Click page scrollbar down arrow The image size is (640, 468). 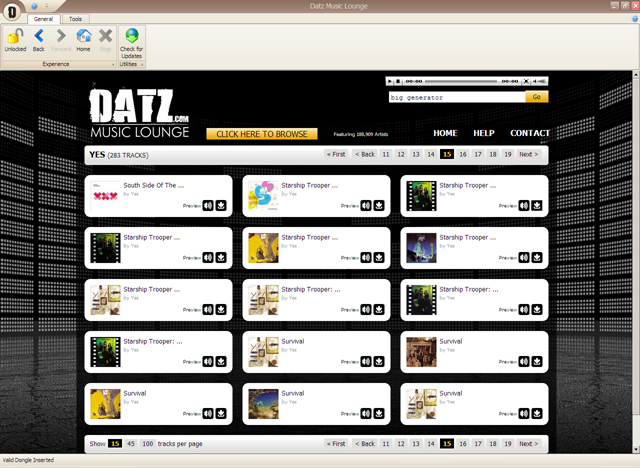click(636, 450)
